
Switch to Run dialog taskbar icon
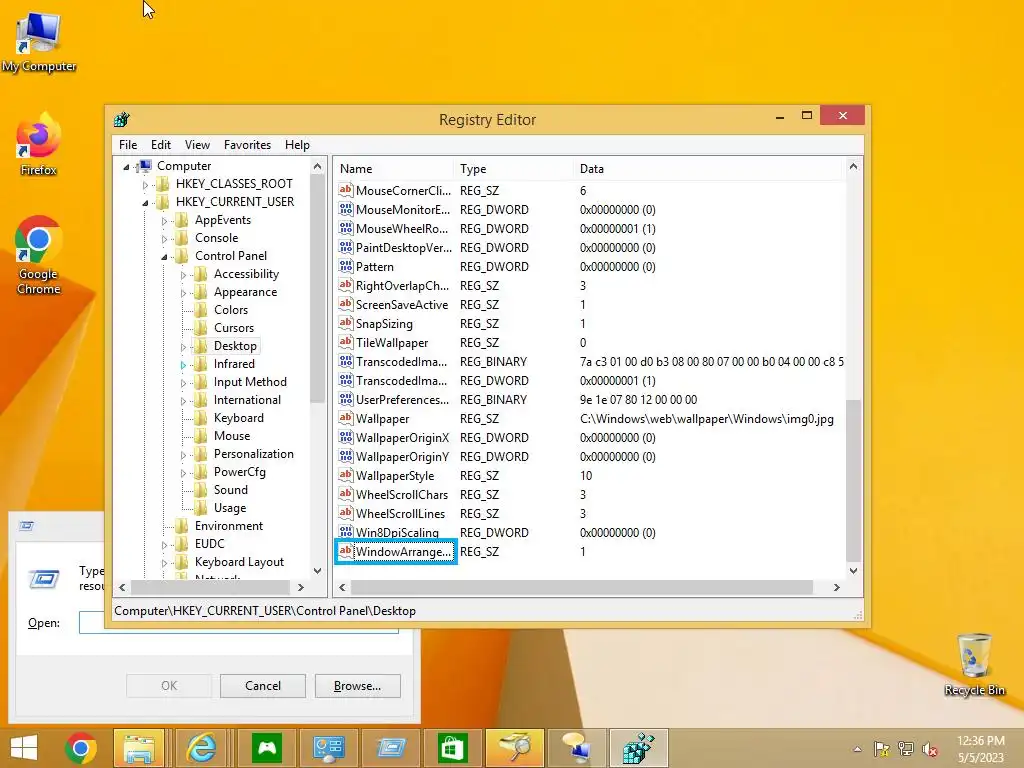391,748
